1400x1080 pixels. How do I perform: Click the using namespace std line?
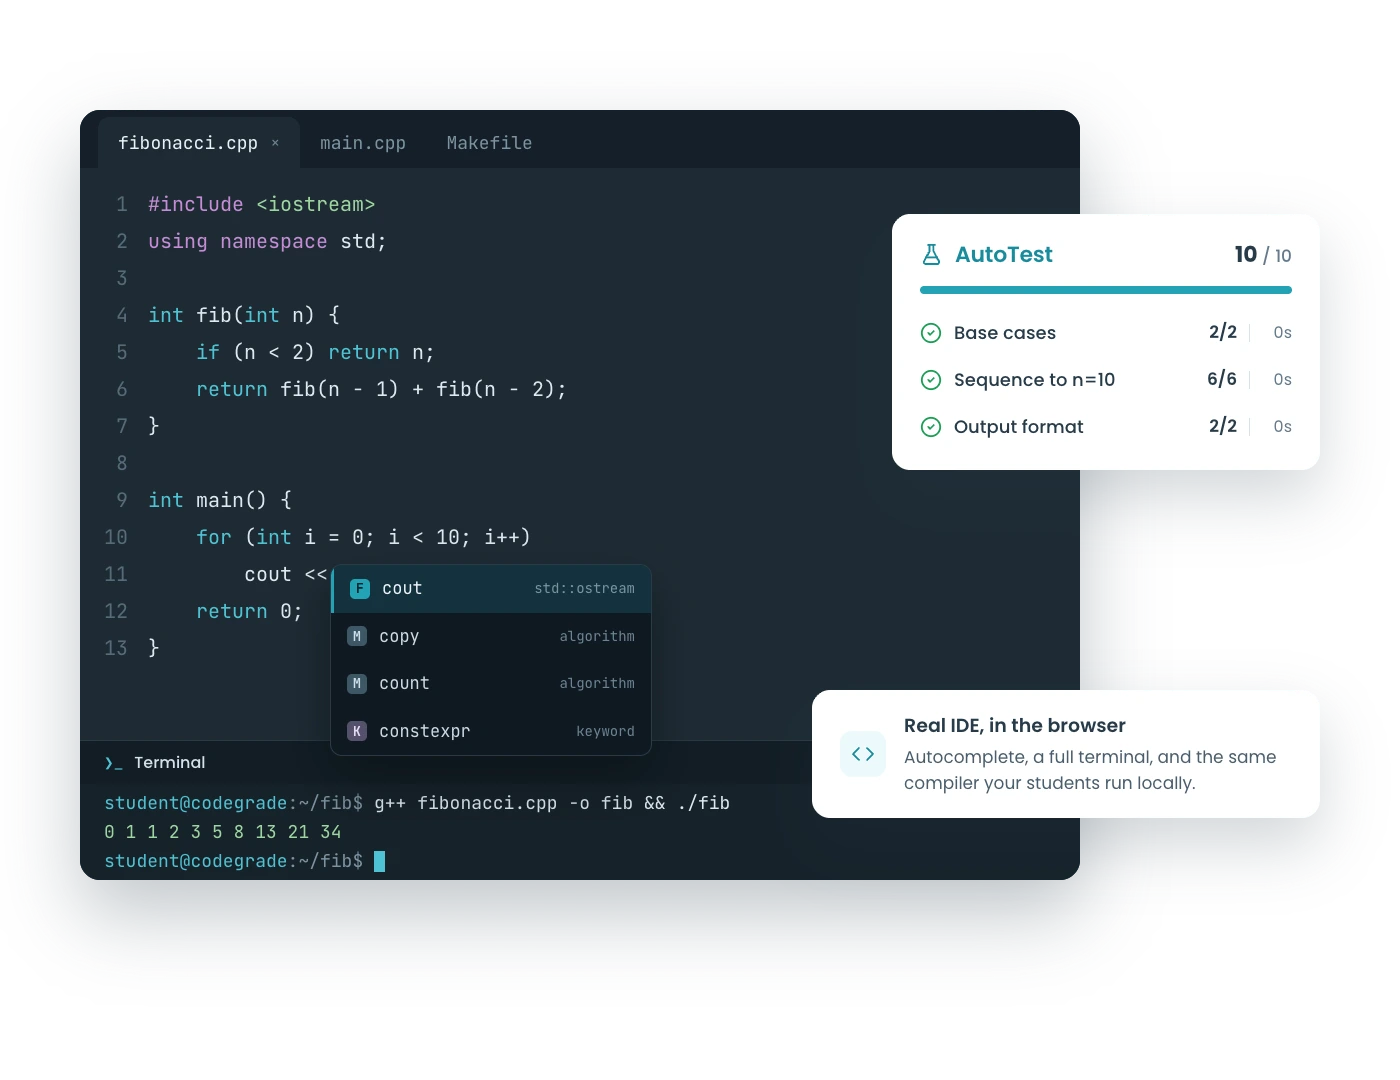(x=267, y=241)
